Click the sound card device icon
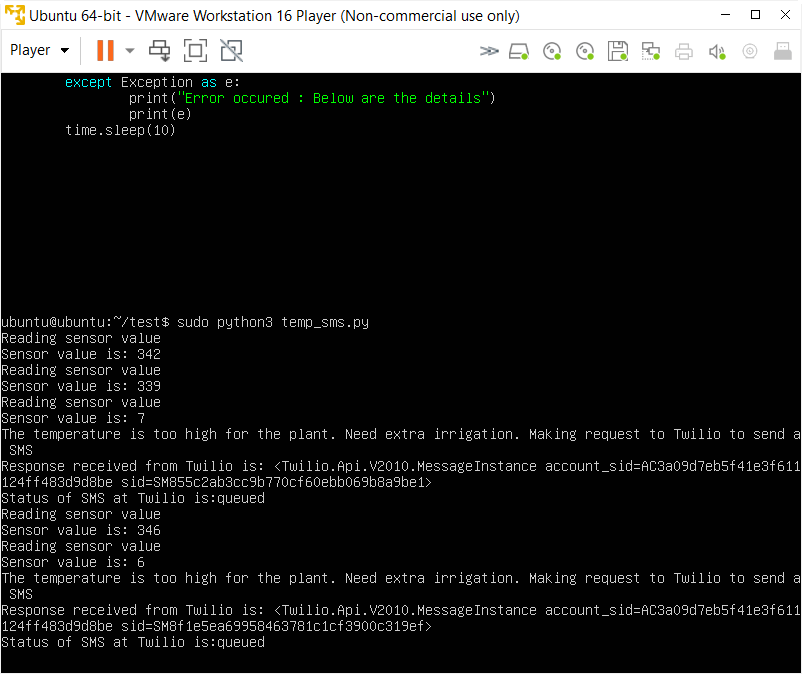 717,51
